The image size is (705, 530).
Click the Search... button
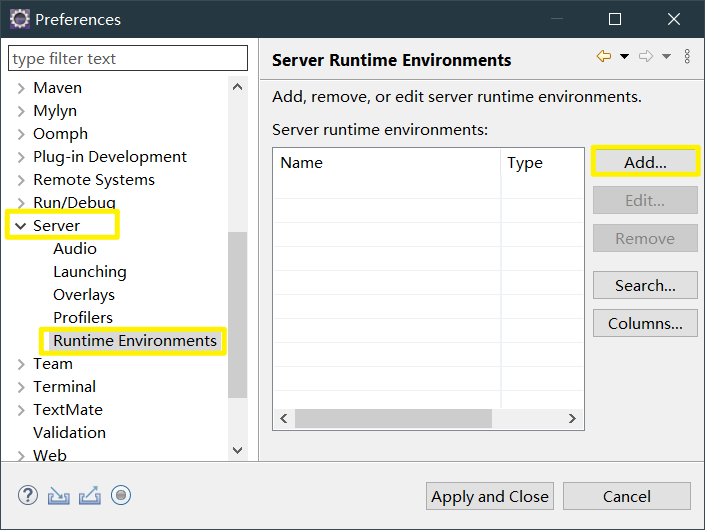pos(645,286)
